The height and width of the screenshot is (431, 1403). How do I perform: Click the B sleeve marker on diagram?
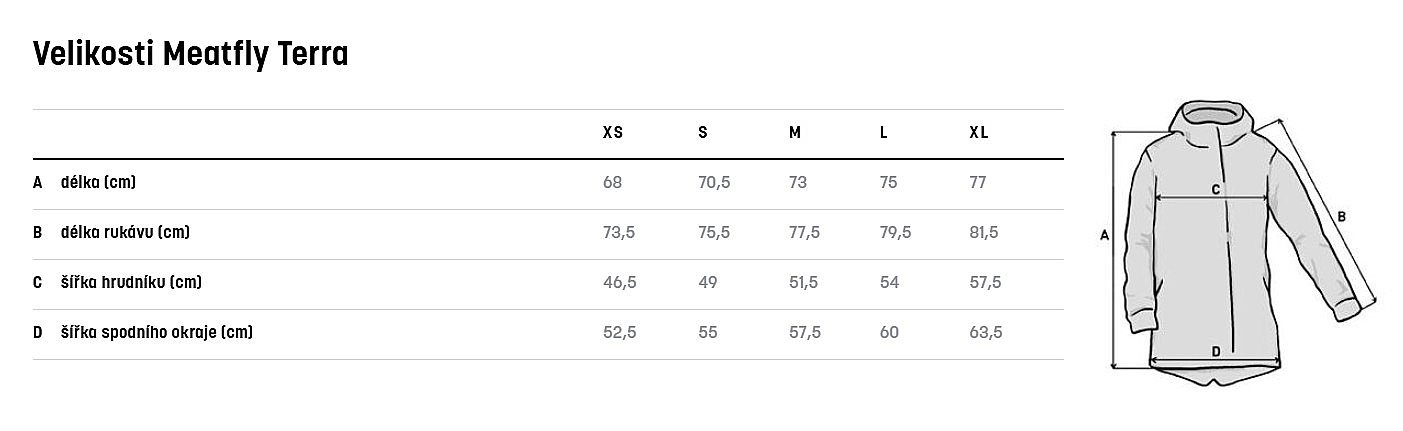[1342, 216]
